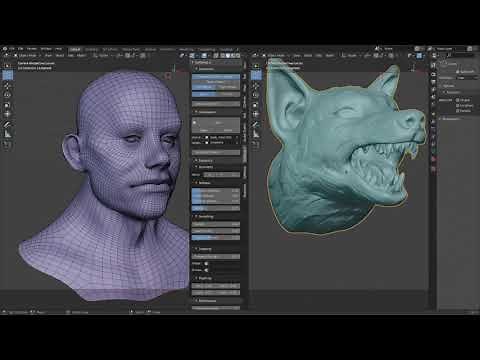Select the Rotate tool in right viewport
480x360 pixels.
tap(256, 94)
